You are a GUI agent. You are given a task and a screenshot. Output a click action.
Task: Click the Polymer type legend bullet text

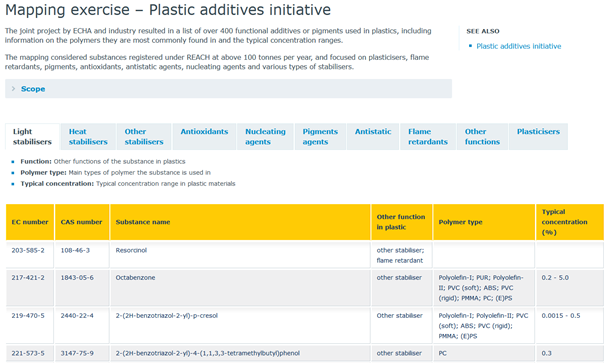point(115,172)
